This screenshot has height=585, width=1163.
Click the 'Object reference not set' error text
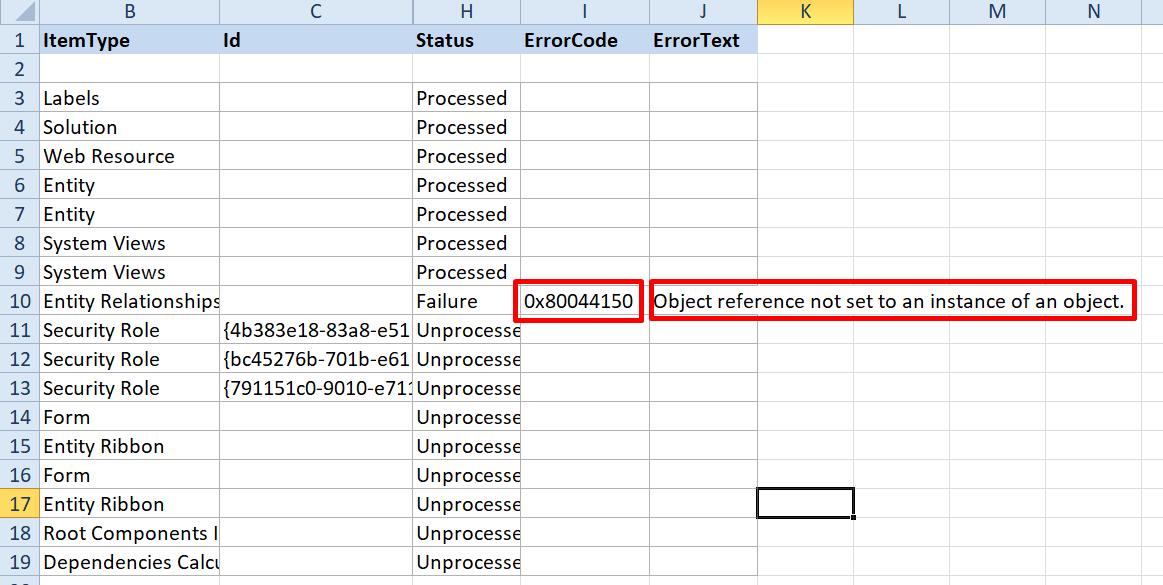(x=890, y=301)
